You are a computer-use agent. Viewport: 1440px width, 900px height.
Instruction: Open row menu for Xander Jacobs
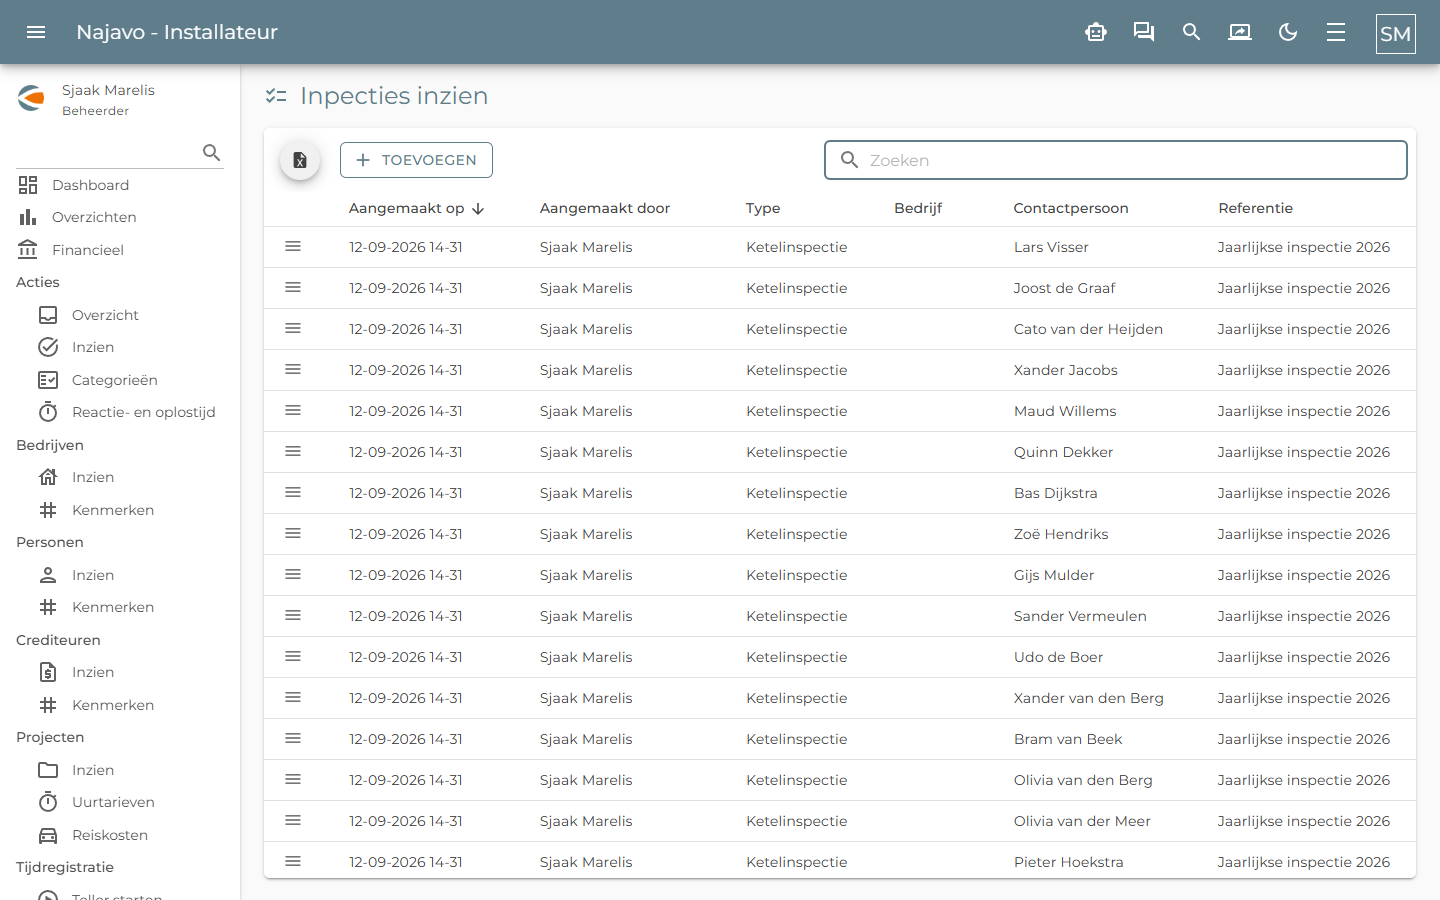click(x=293, y=369)
